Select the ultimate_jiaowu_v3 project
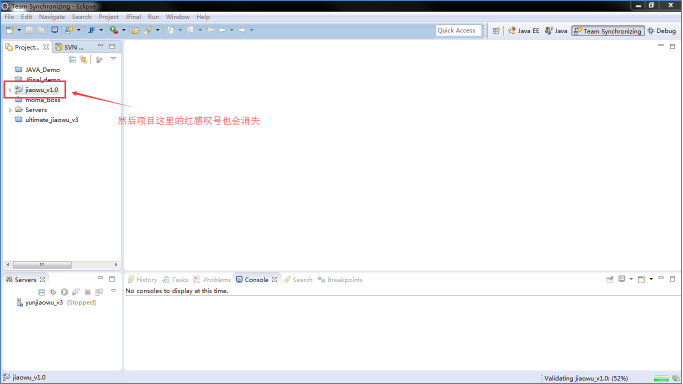Viewport: 683px width, 384px height. click(x=47, y=120)
